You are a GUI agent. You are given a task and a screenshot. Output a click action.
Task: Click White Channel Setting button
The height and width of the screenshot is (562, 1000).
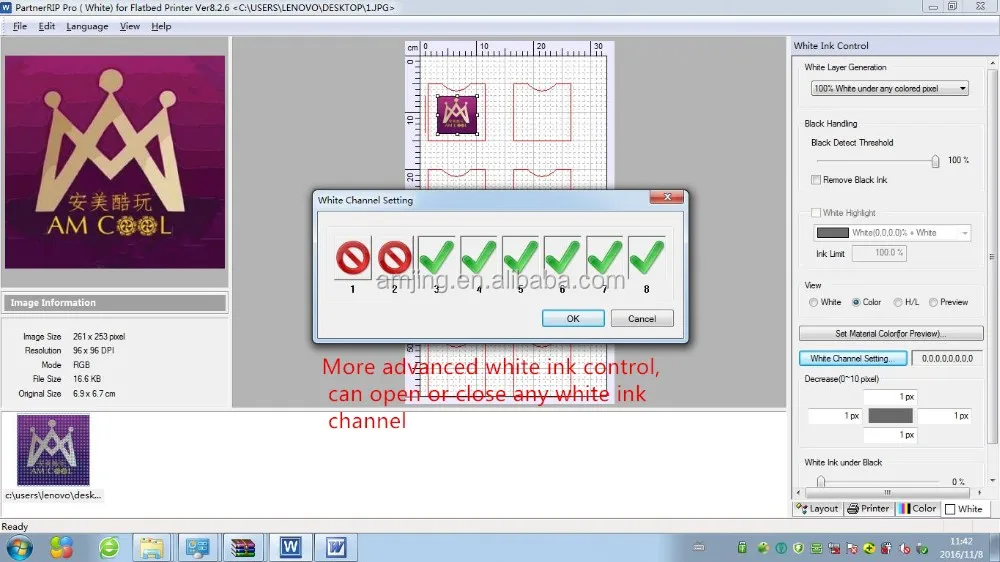click(853, 359)
